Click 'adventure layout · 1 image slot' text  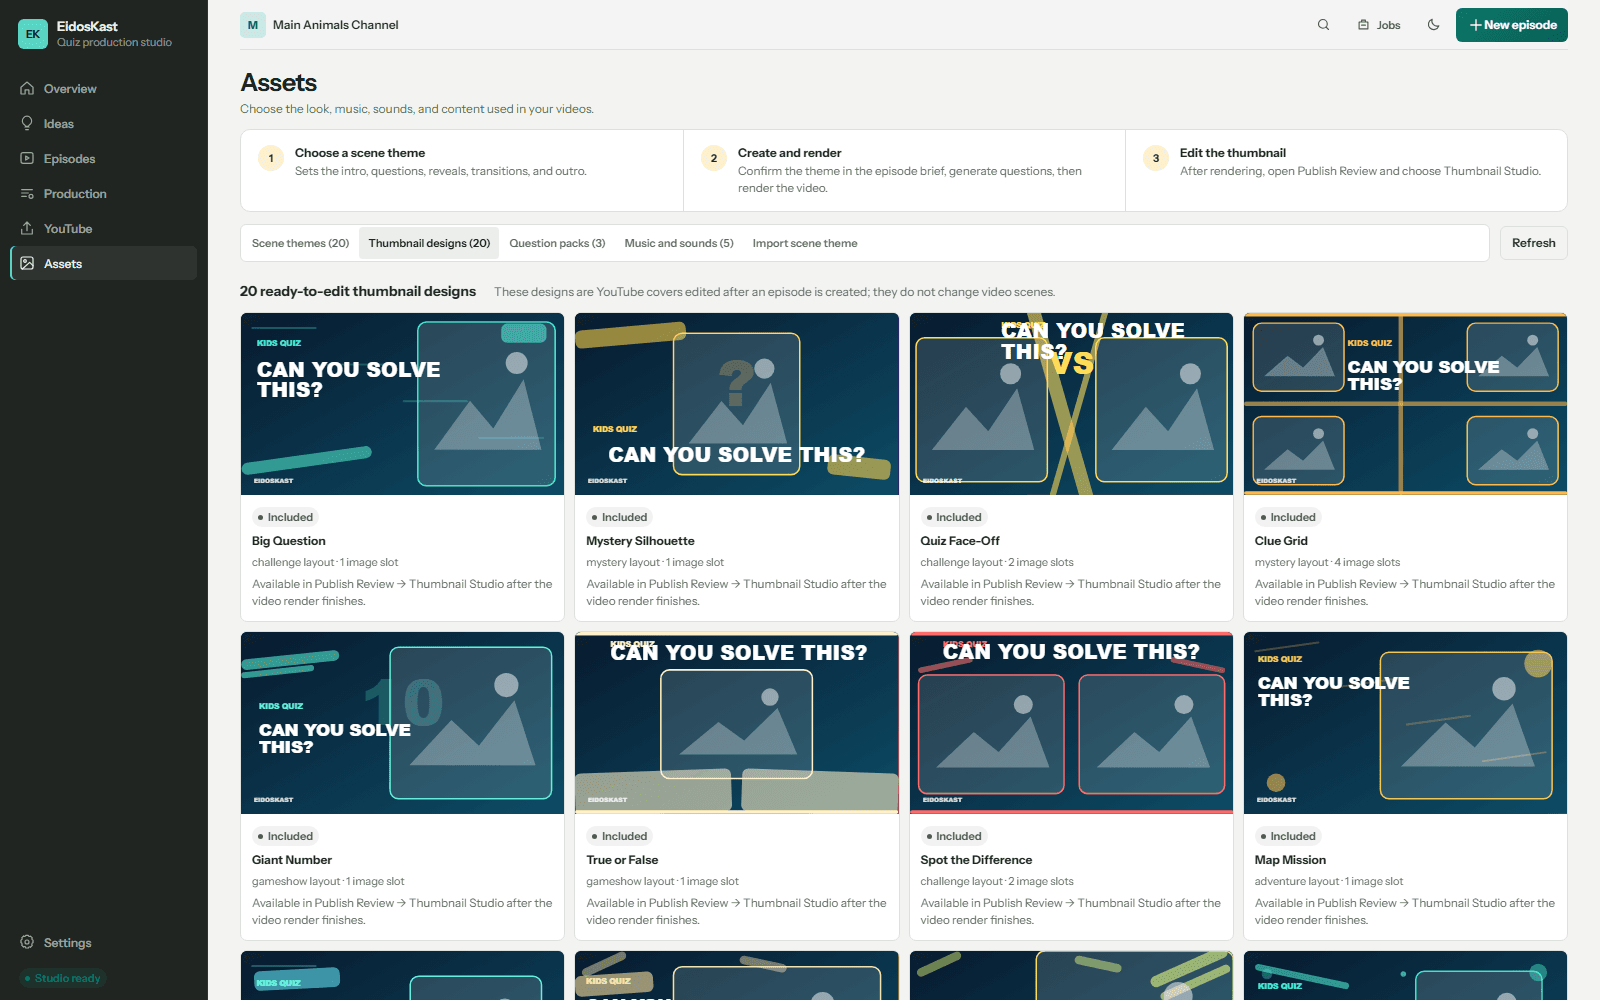[1329, 881]
